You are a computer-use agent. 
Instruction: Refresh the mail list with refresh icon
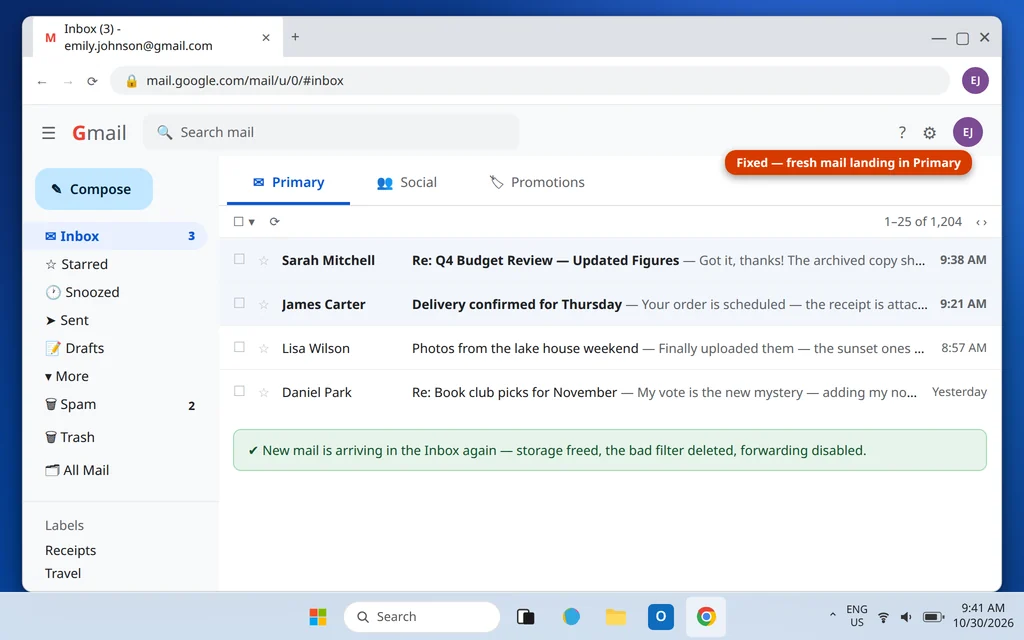pyautogui.click(x=274, y=221)
